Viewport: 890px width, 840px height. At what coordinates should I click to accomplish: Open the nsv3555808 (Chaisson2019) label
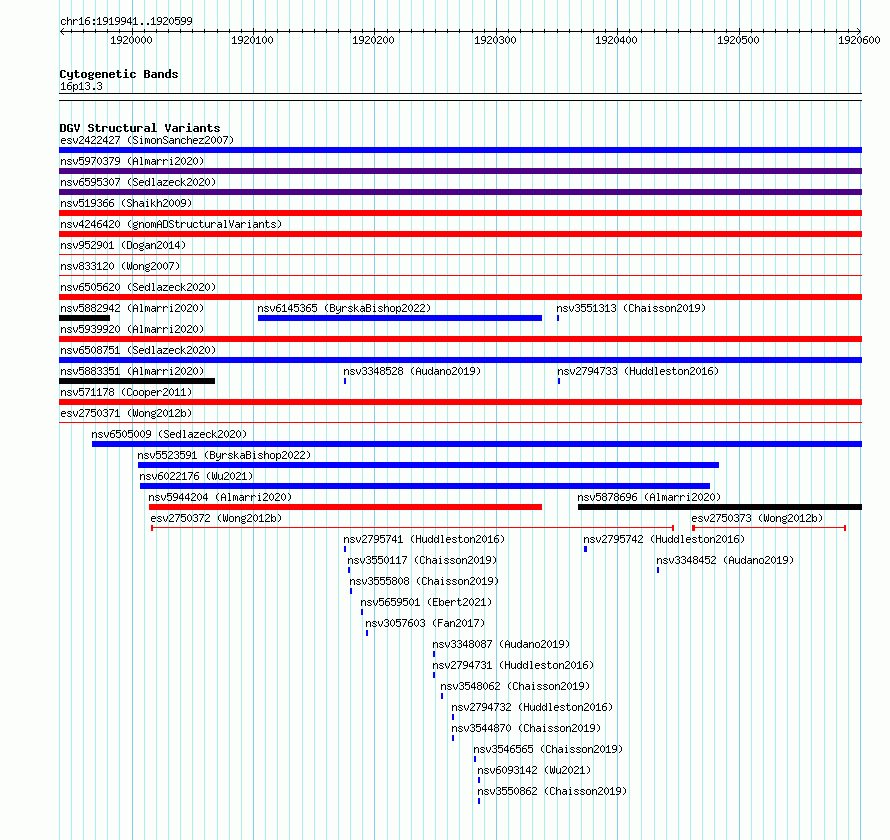pyautogui.click(x=424, y=581)
